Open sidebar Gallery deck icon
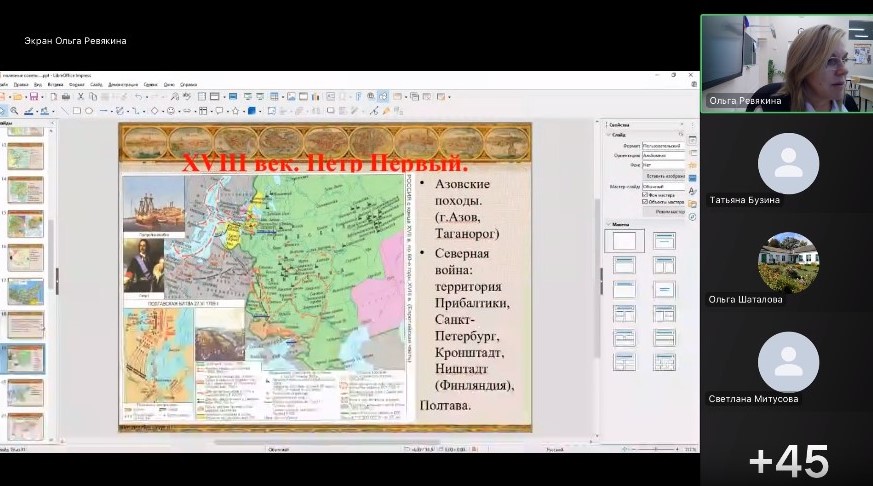 click(692, 204)
